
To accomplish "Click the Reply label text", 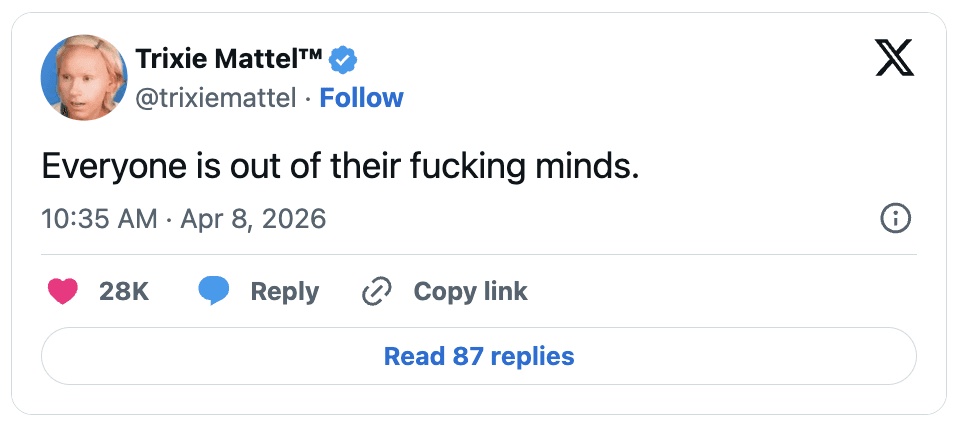I will 284,291.
